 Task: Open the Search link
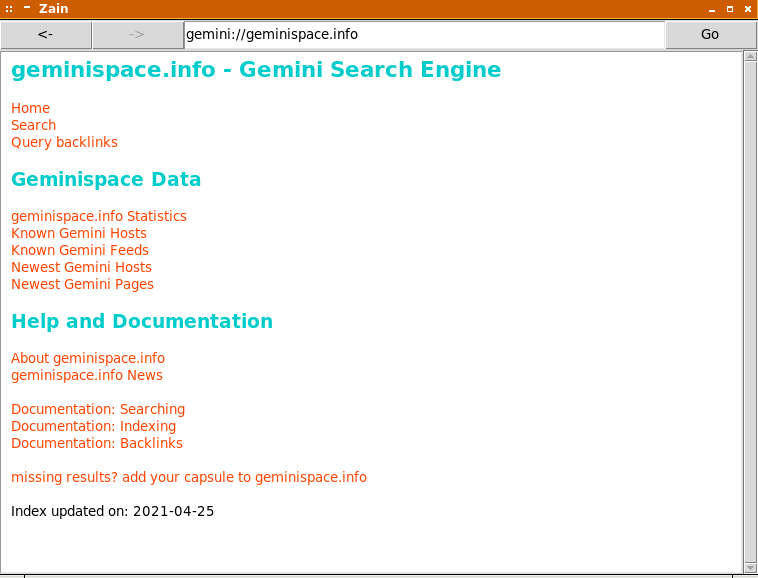pyautogui.click(x=33, y=125)
